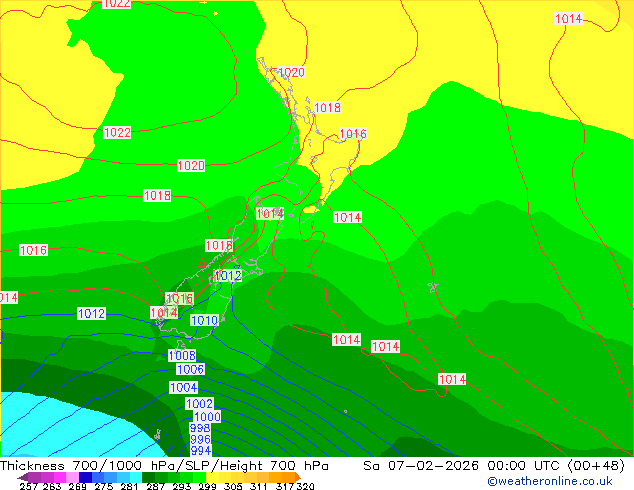Click the blue 1000 isobar label

tap(207, 417)
